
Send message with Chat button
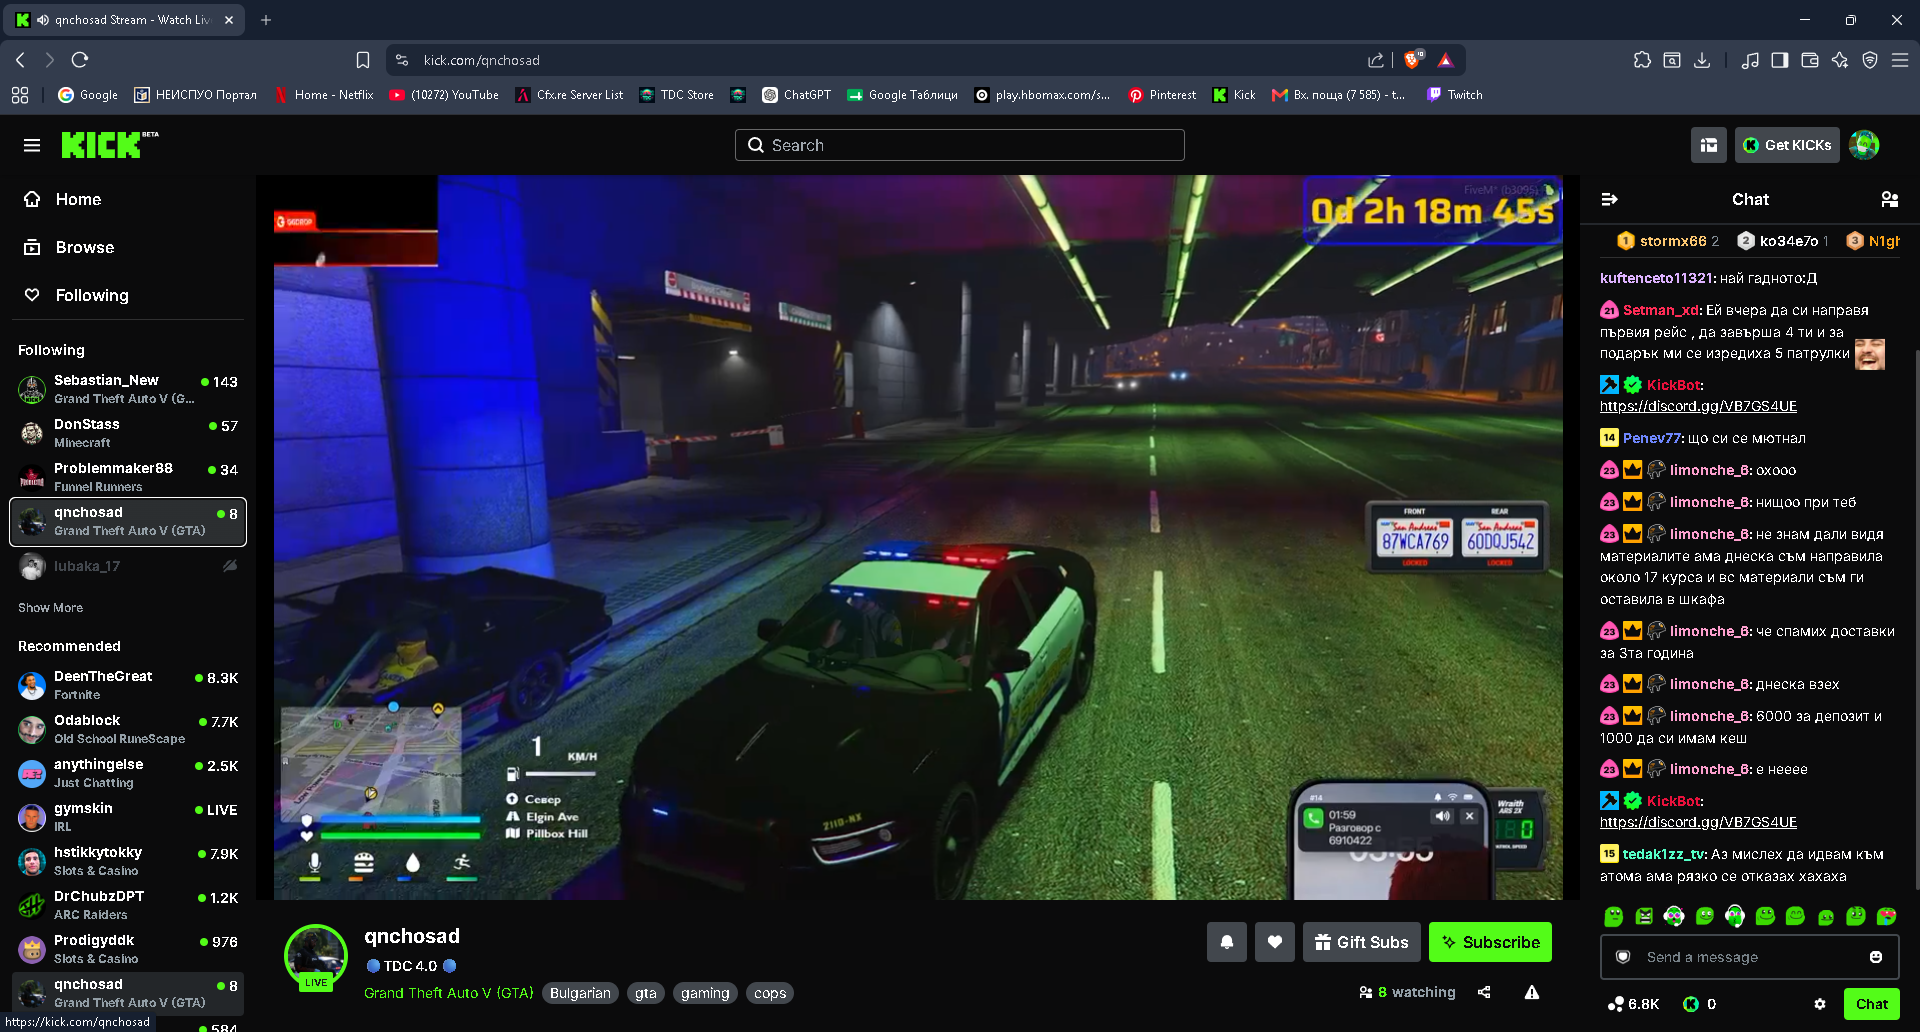pyautogui.click(x=1872, y=1004)
